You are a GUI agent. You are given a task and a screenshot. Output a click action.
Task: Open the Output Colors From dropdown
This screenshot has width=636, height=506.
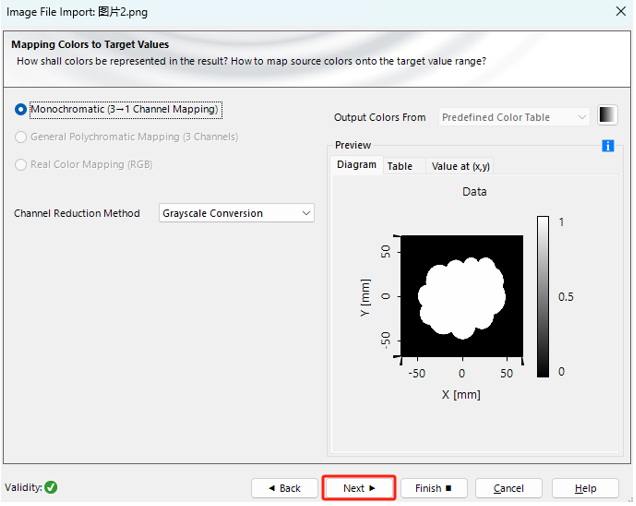coord(514,117)
